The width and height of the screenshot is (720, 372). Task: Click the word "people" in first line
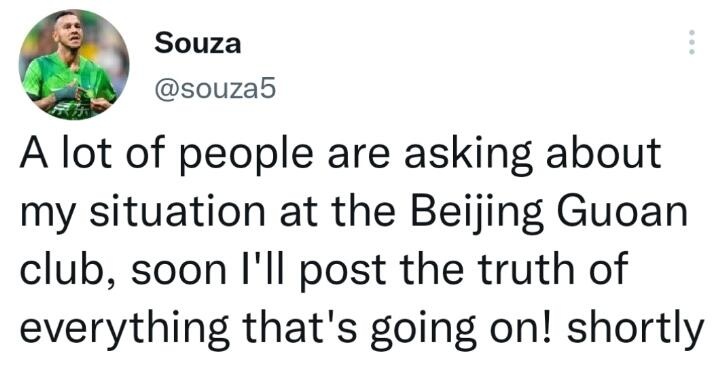248,156
